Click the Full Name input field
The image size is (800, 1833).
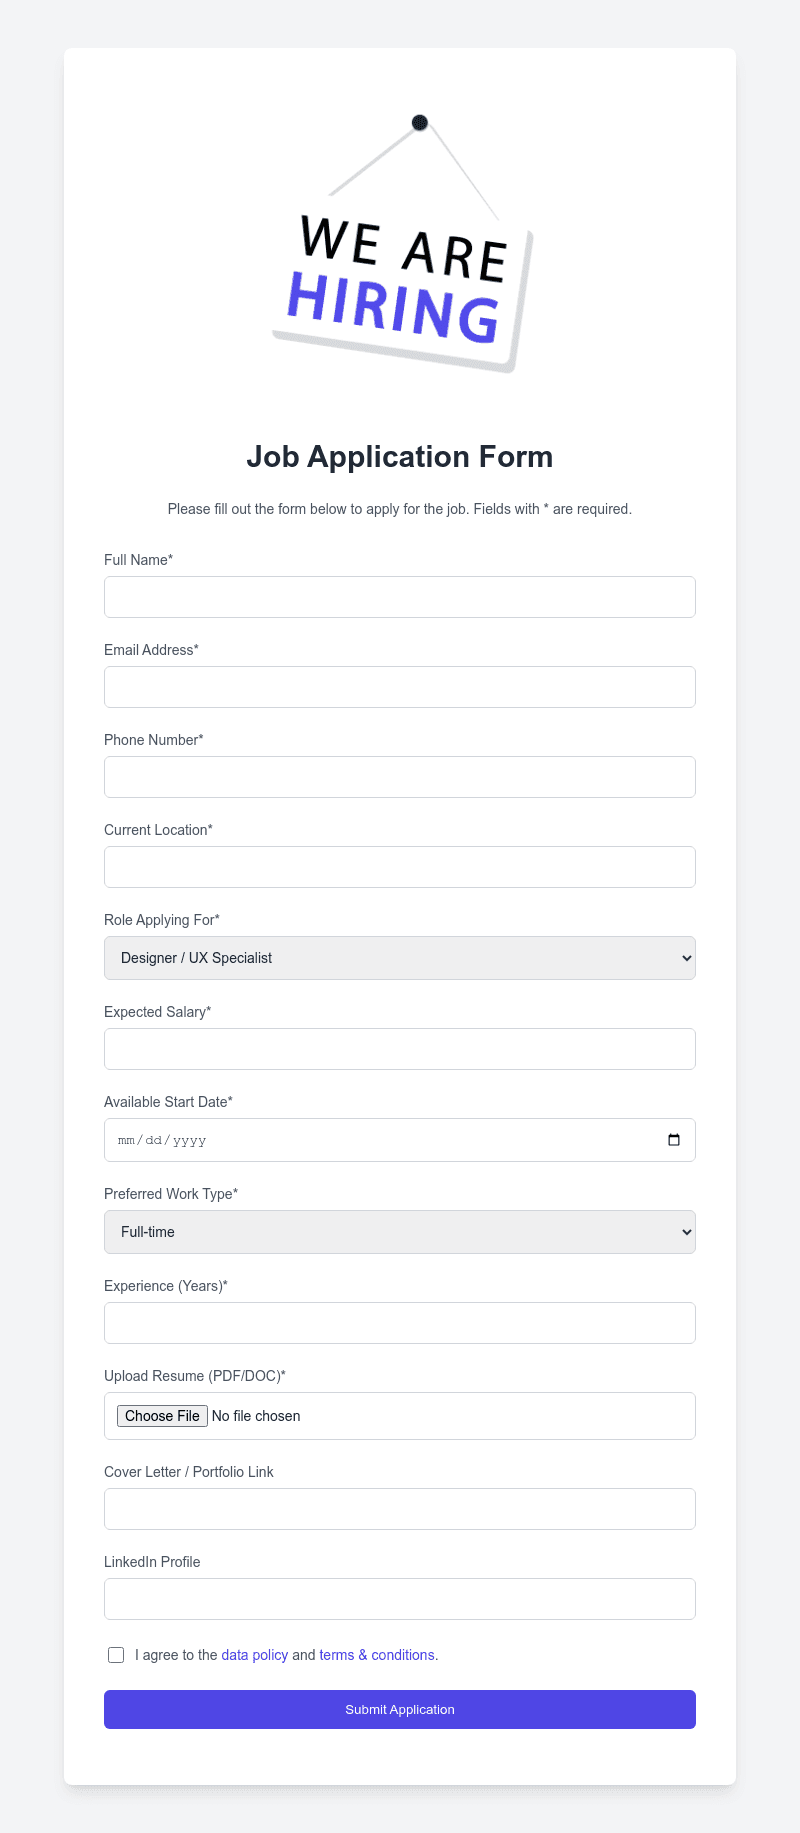pyautogui.click(x=400, y=596)
